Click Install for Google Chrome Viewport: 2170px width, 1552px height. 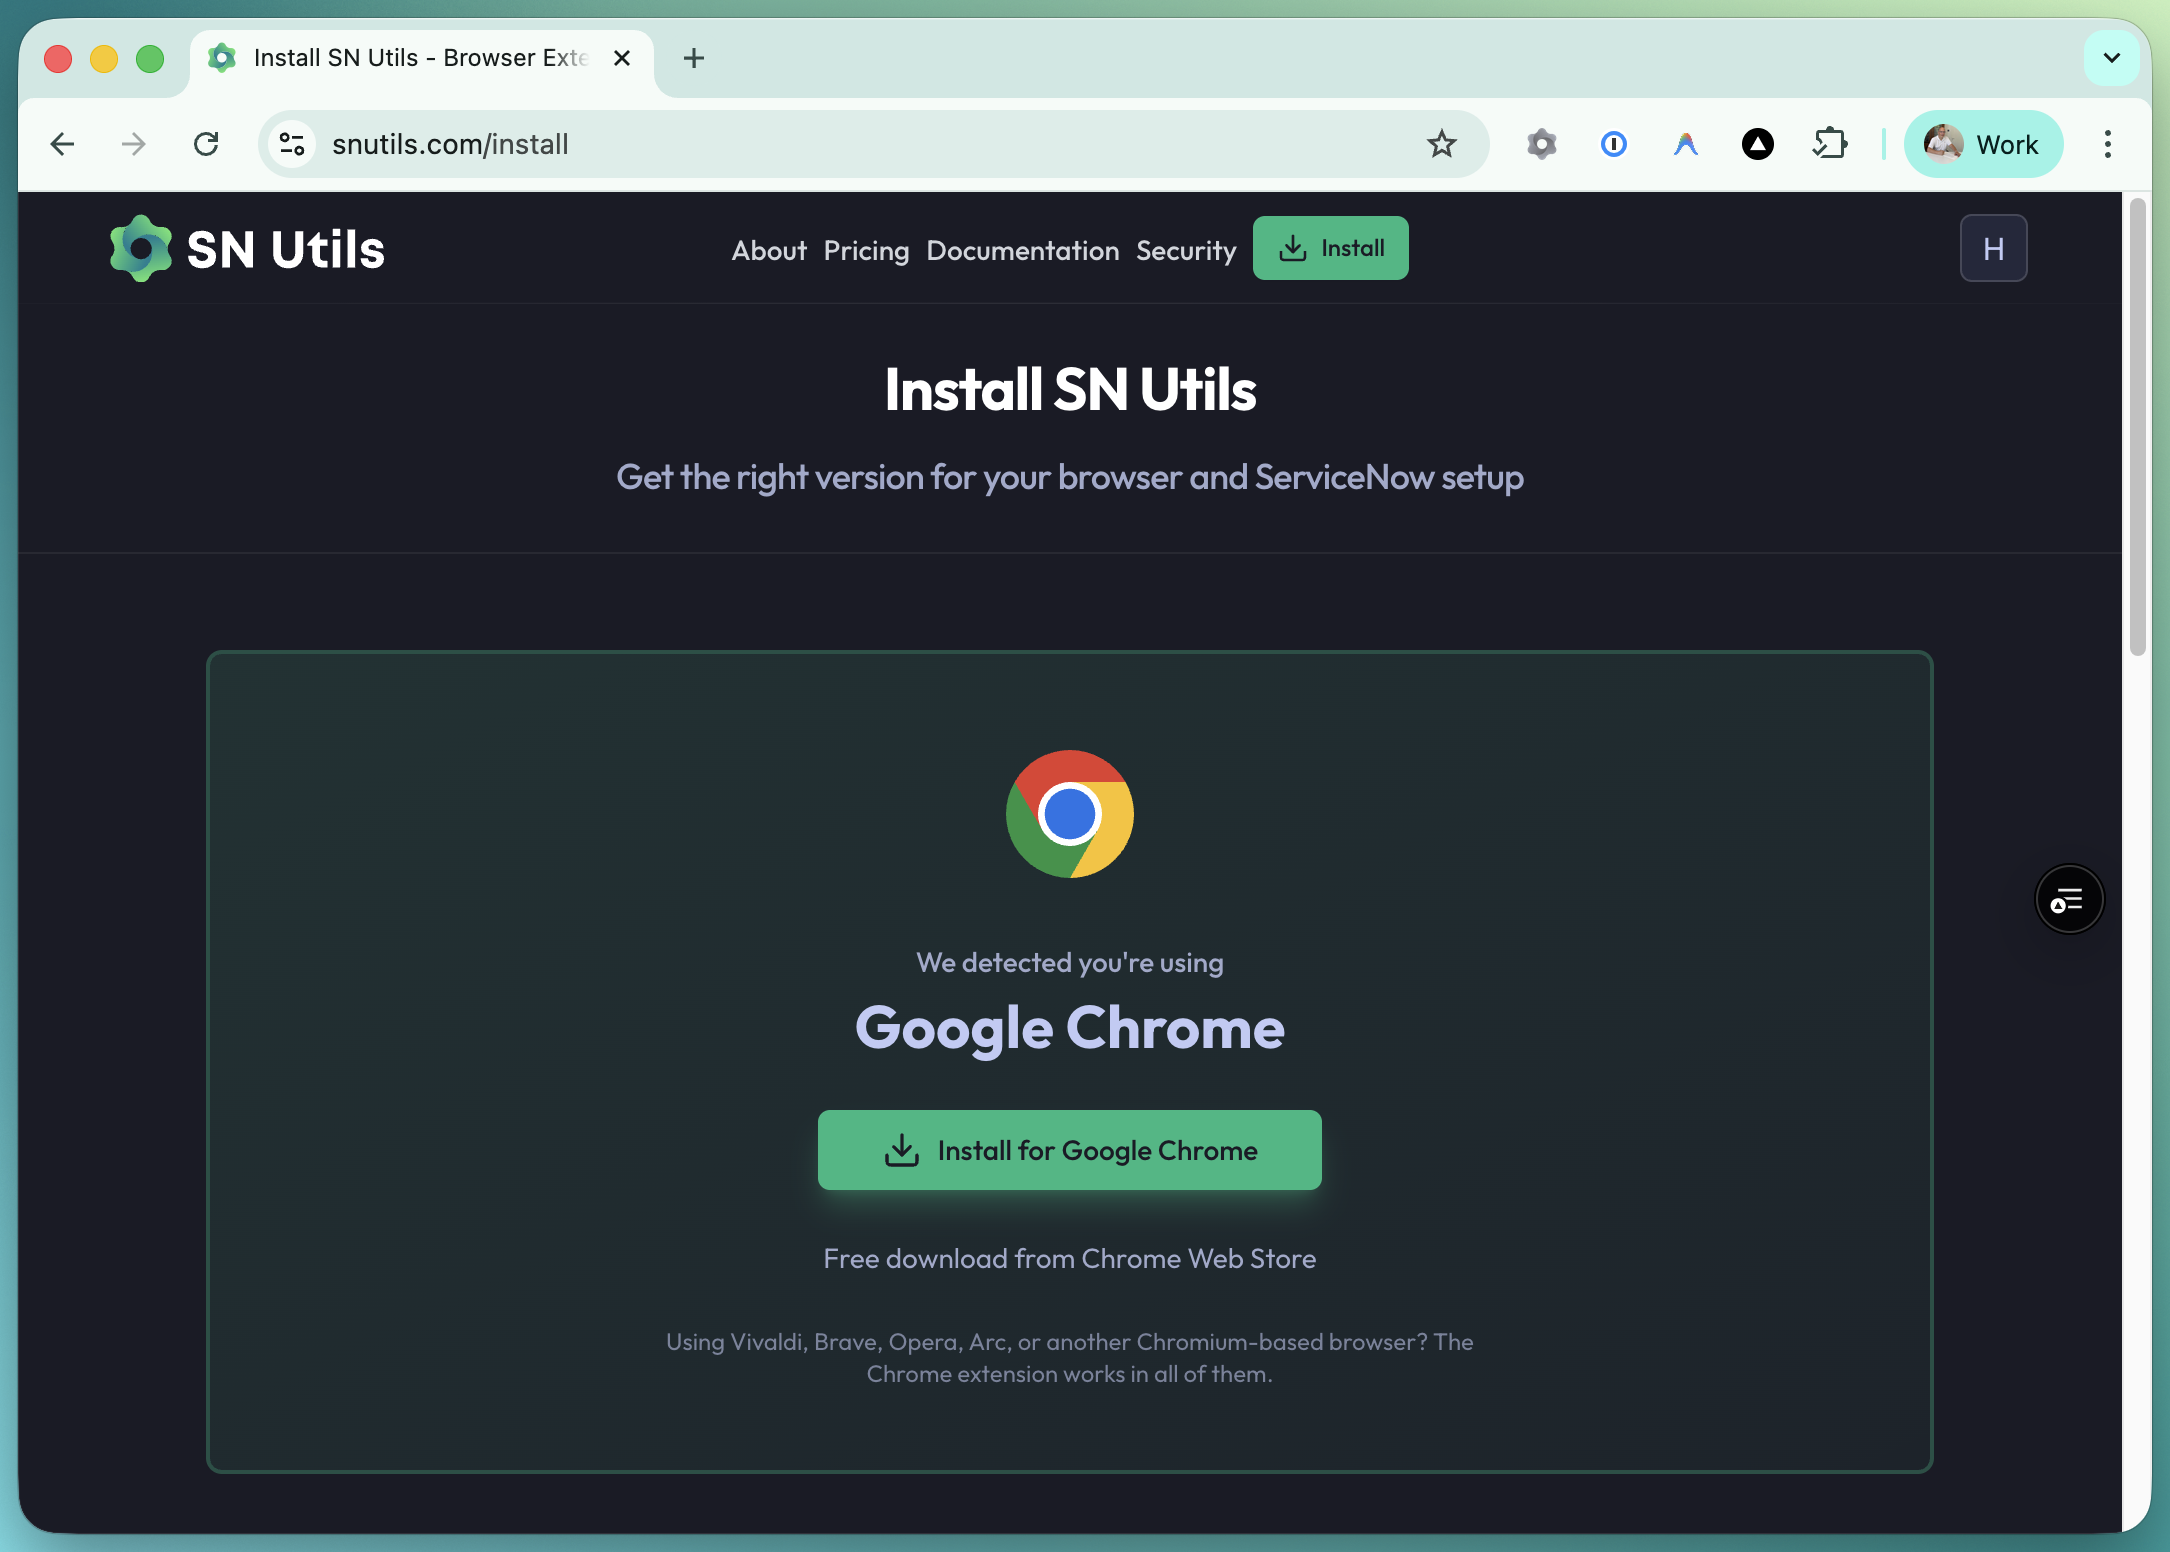pyautogui.click(x=1069, y=1150)
